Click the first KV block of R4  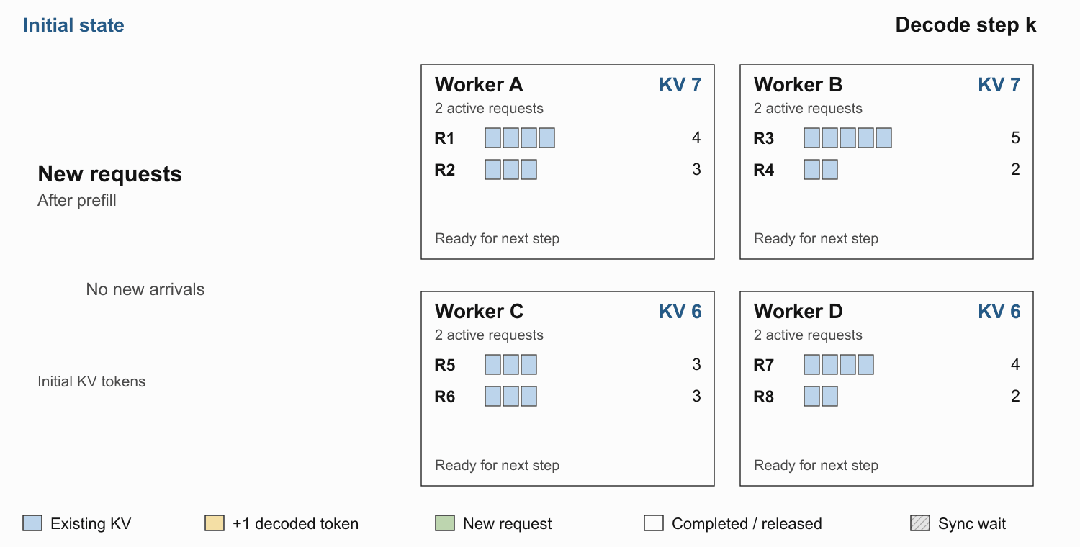point(812,169)
